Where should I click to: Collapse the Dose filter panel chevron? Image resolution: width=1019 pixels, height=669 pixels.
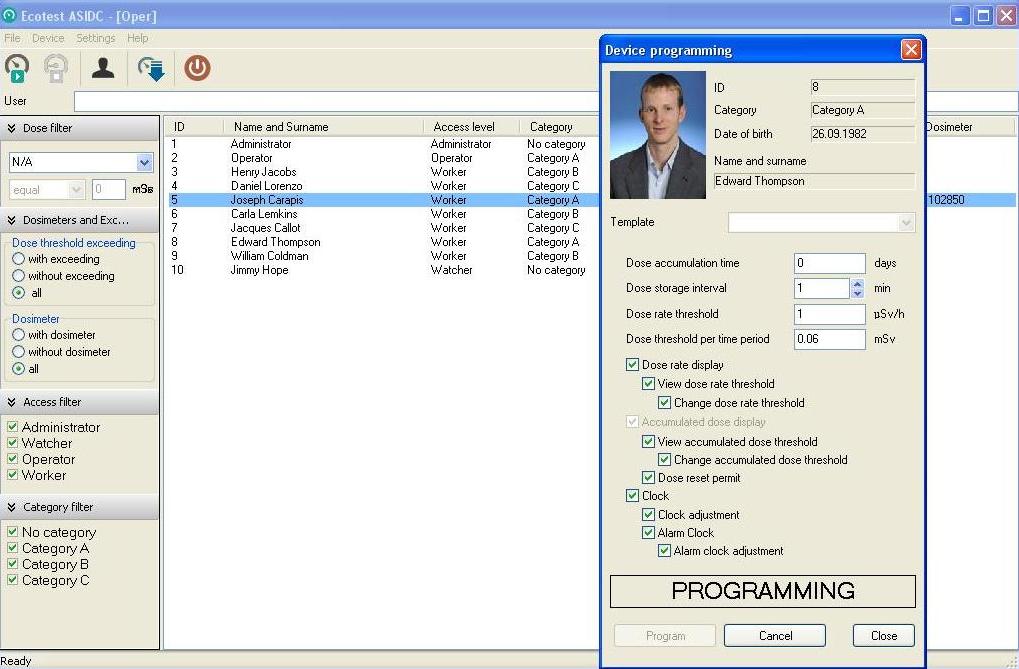[x=12, y=128]
